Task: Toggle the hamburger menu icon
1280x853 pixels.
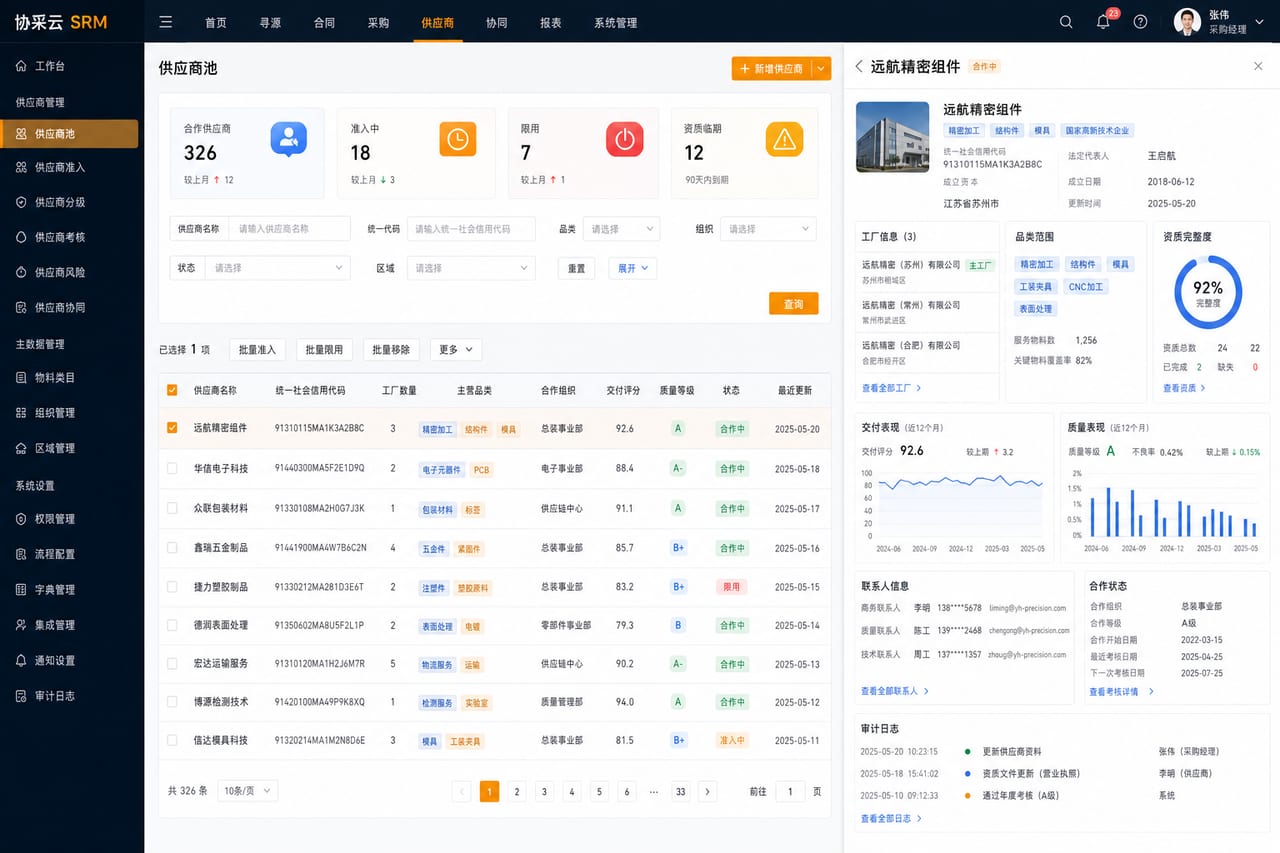Action: tap(166, 22)
